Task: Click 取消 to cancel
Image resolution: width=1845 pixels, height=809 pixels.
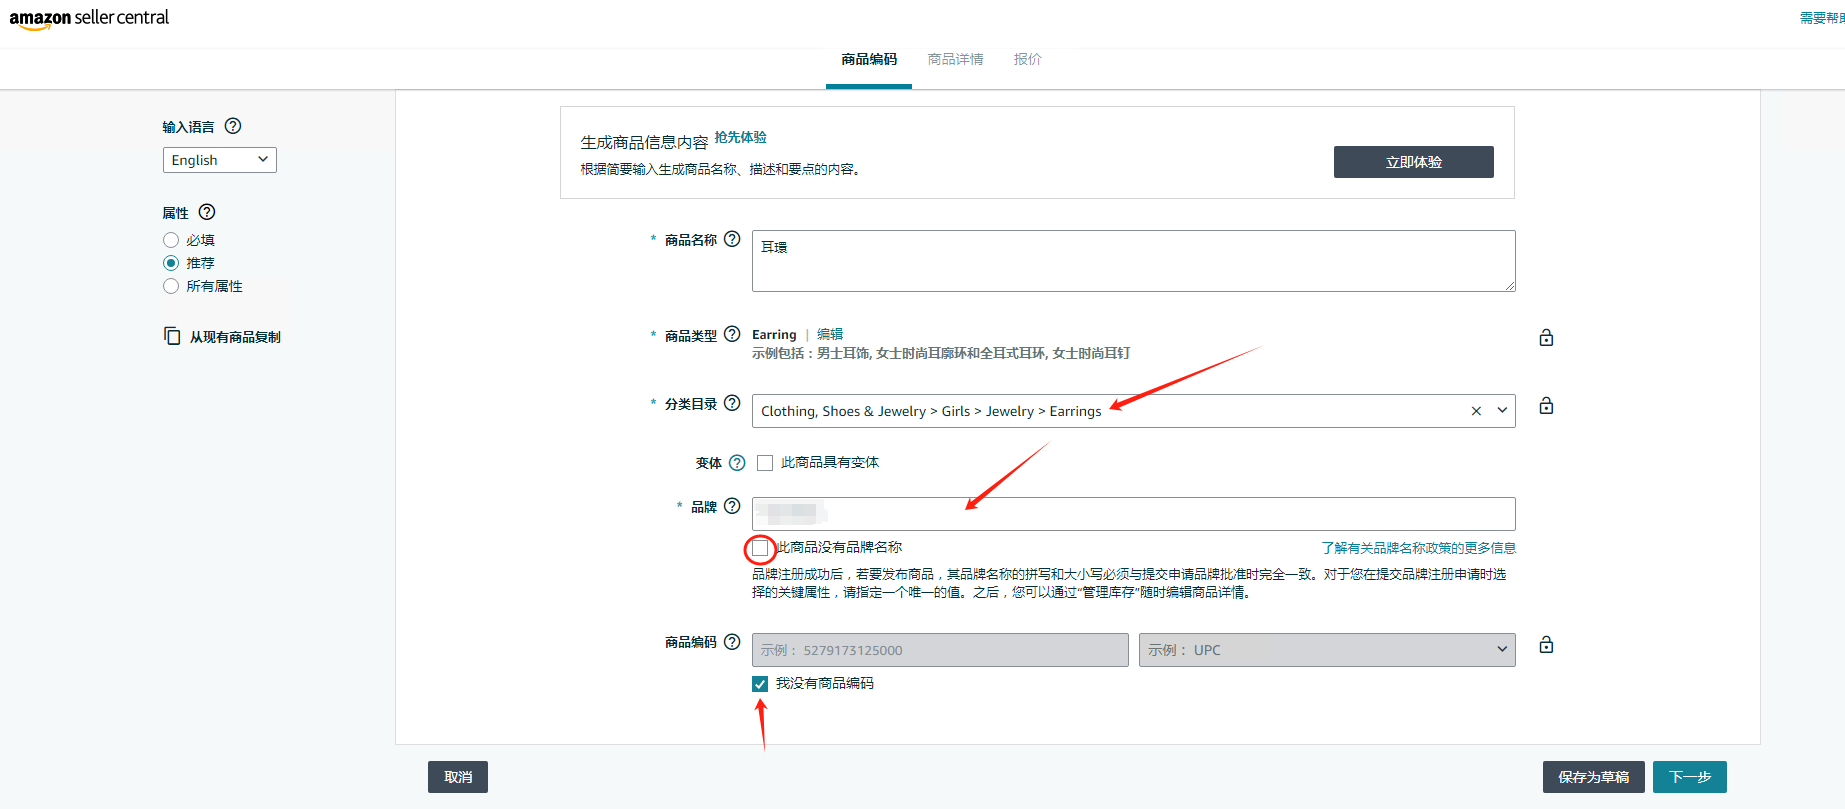Action: tap(458, 777)
